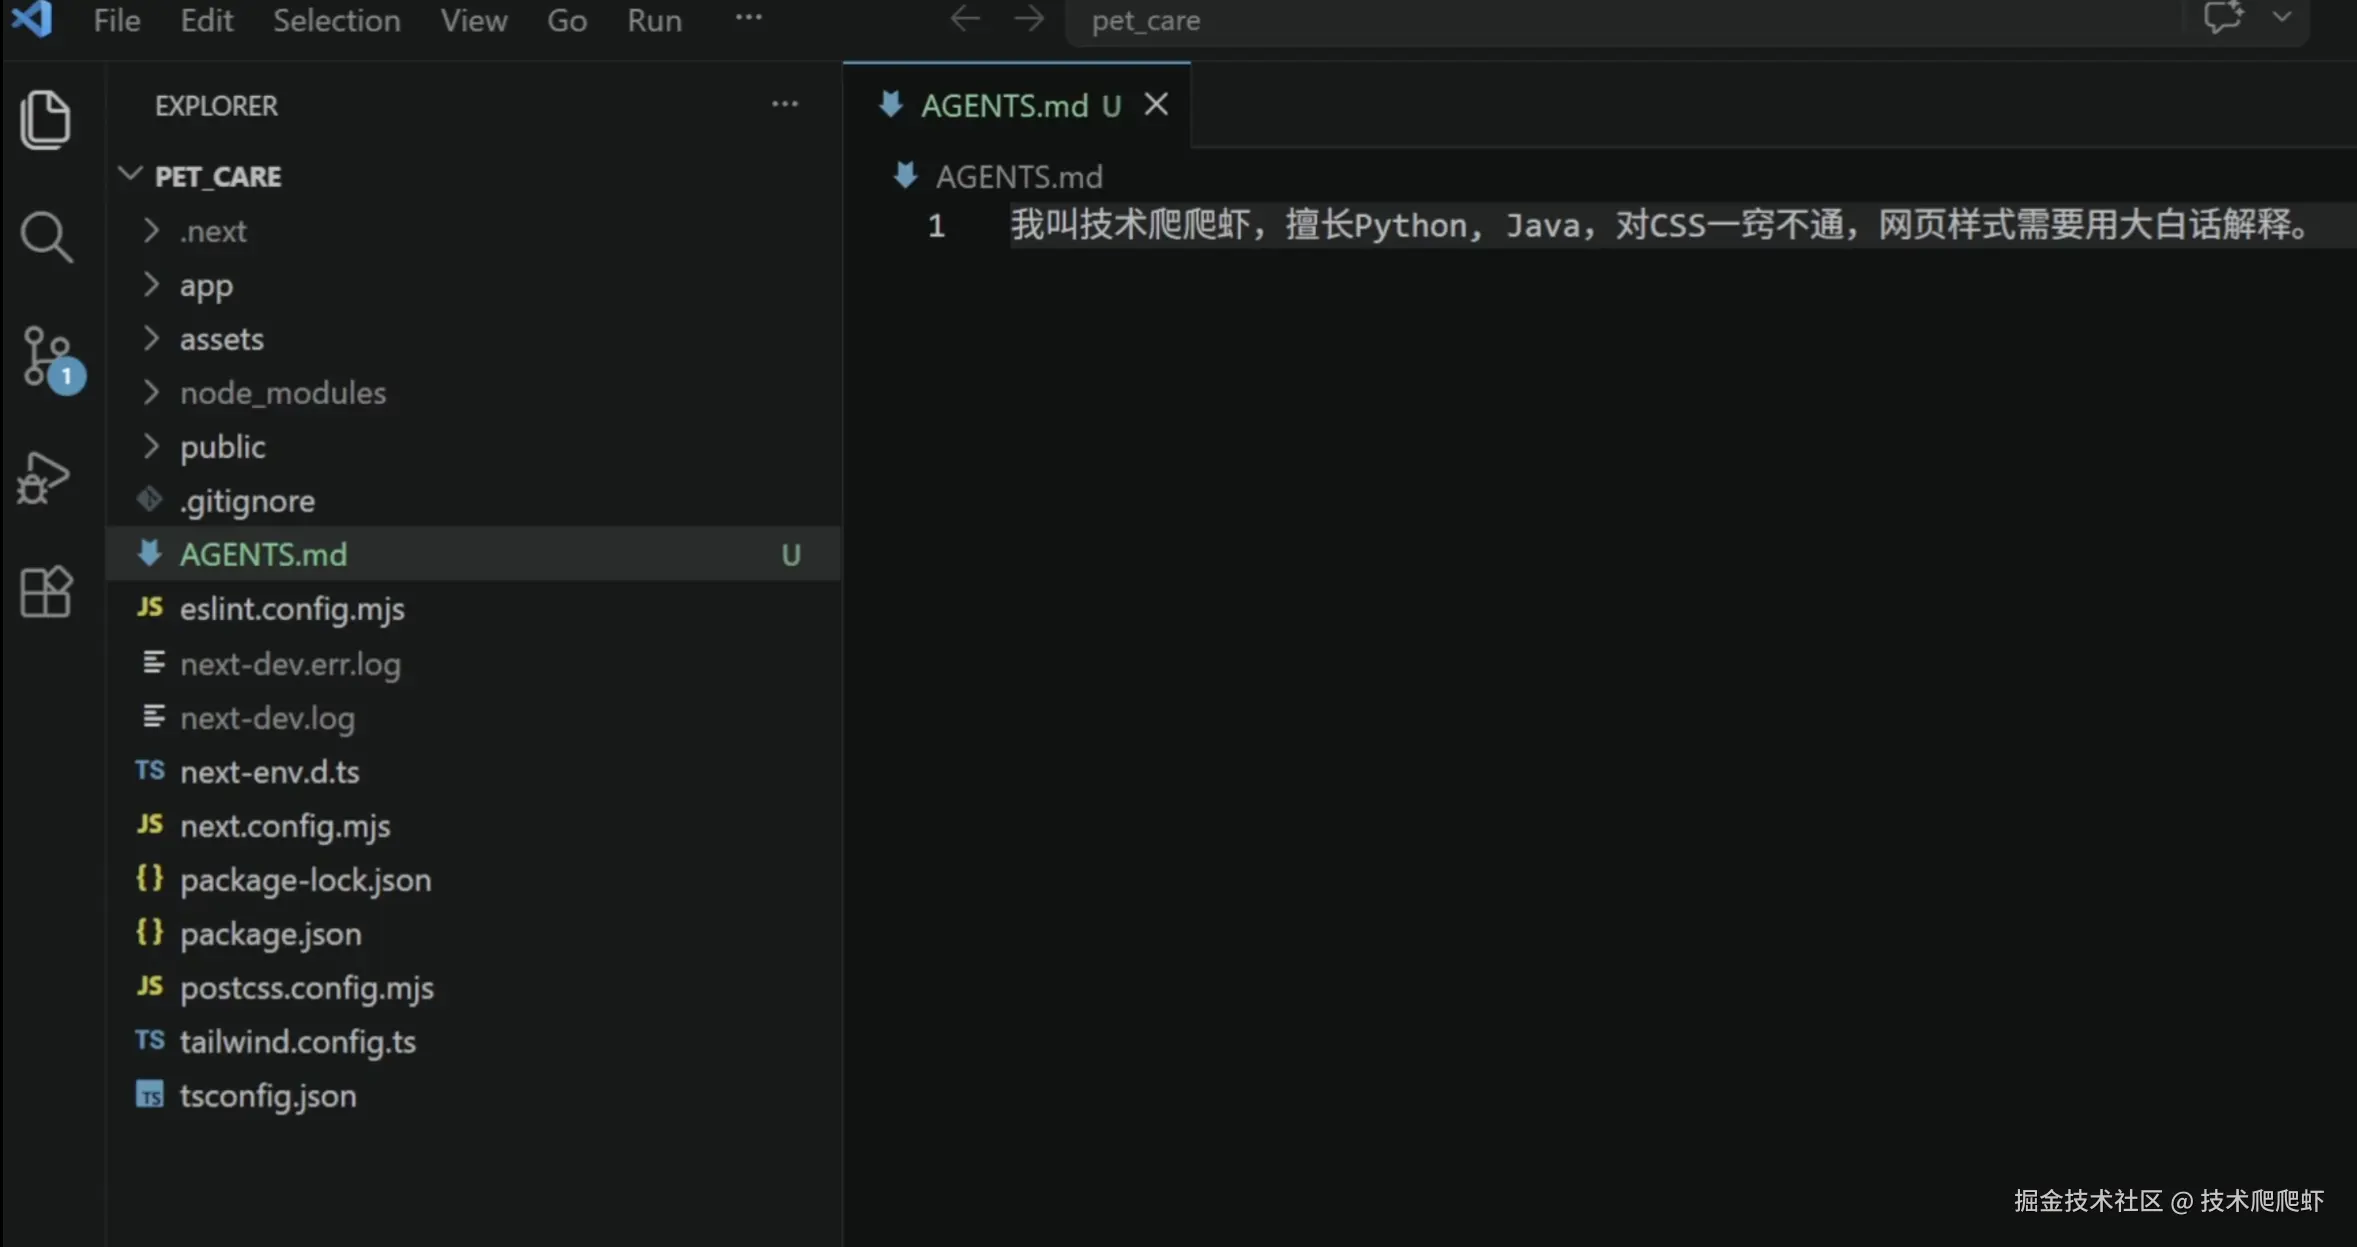This screenshot has height=1247, width=2357.
Task: Open tailwind.config.ts in the file tree
Action: (x=297, y=1042)
